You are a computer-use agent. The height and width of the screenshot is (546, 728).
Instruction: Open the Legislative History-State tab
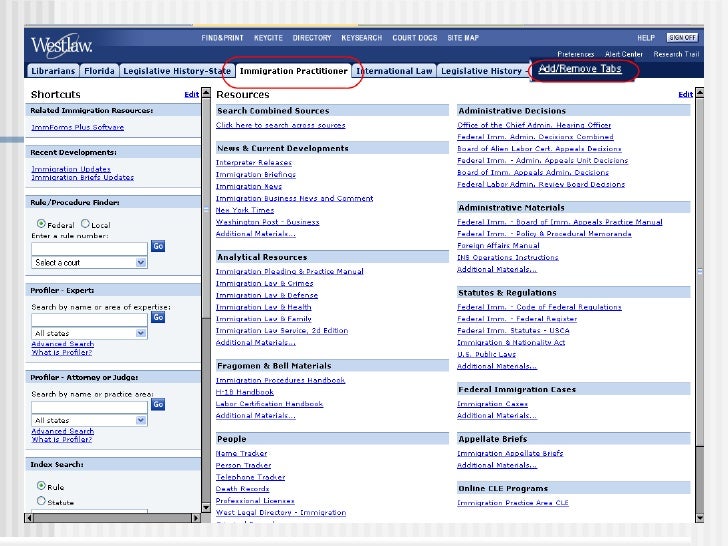[x=177, y=71]
